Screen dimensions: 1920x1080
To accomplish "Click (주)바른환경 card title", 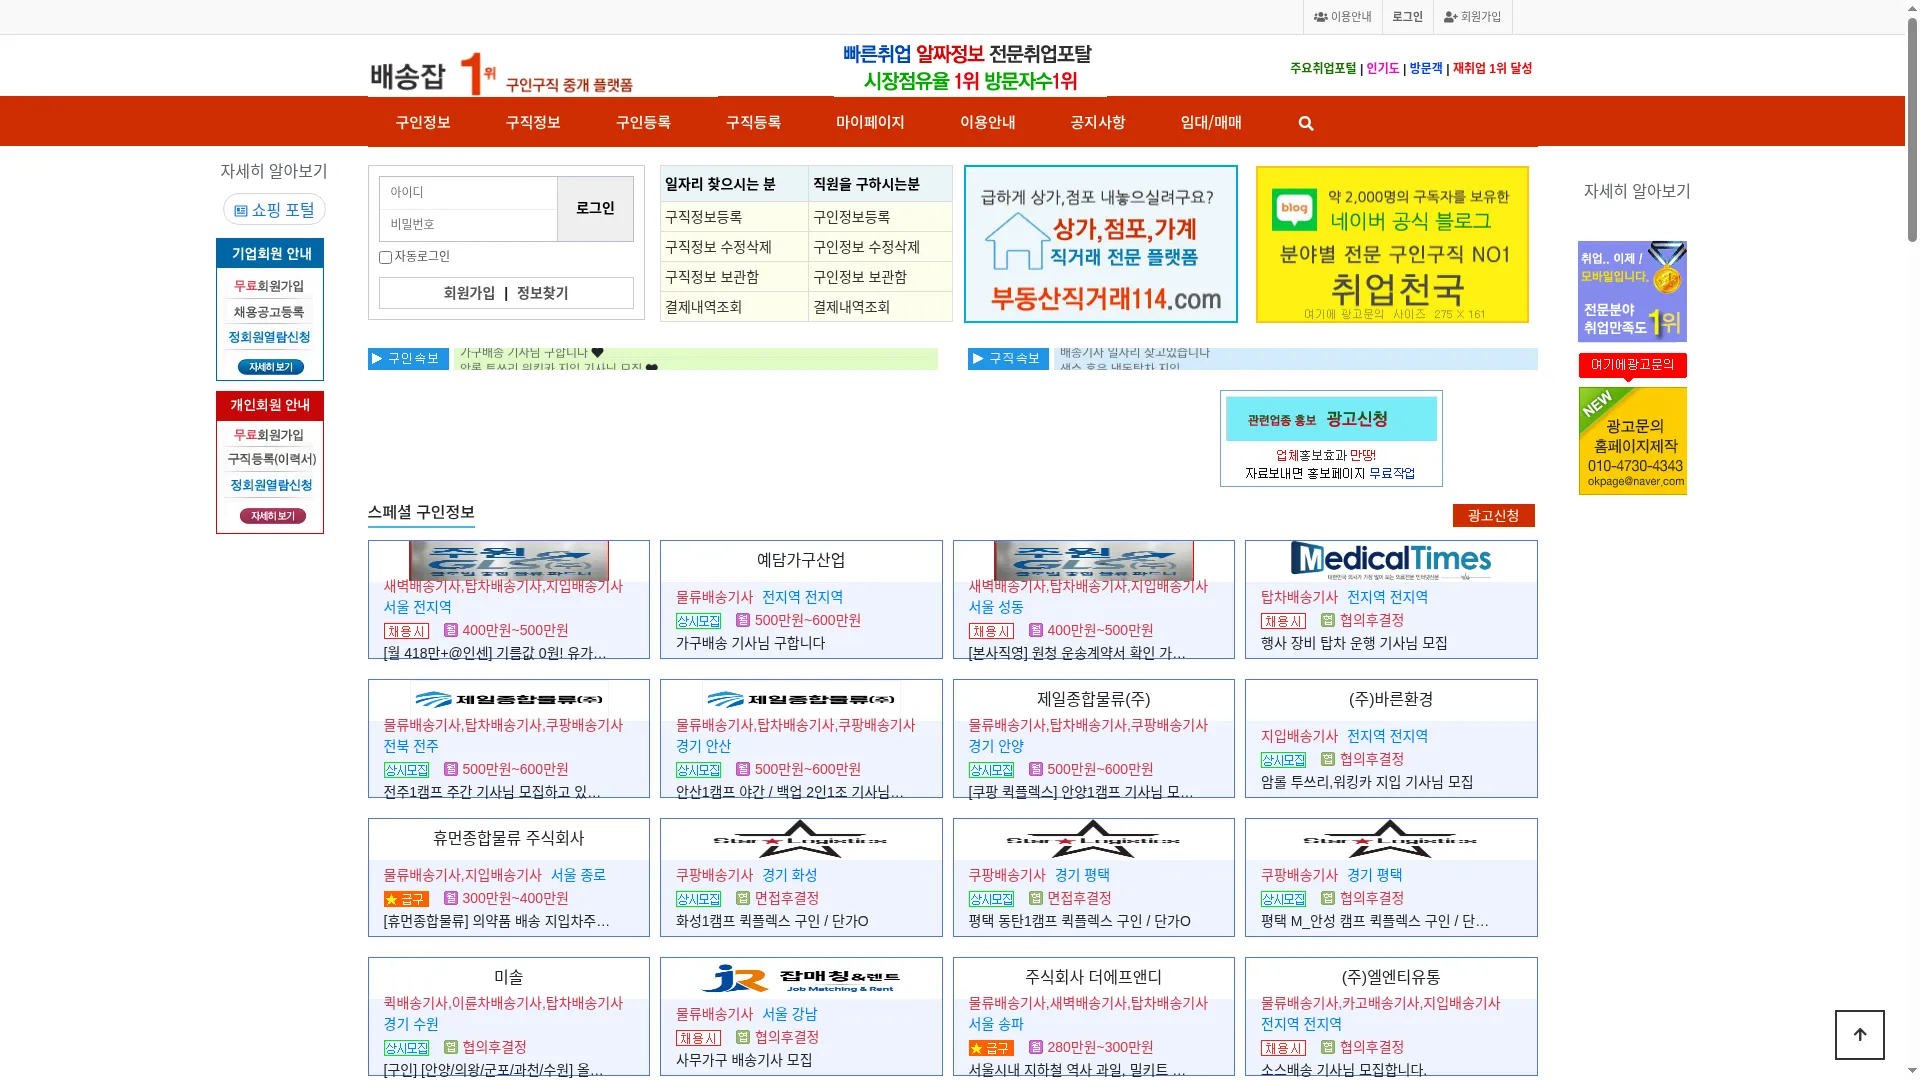I will [x=1390, y=699].
